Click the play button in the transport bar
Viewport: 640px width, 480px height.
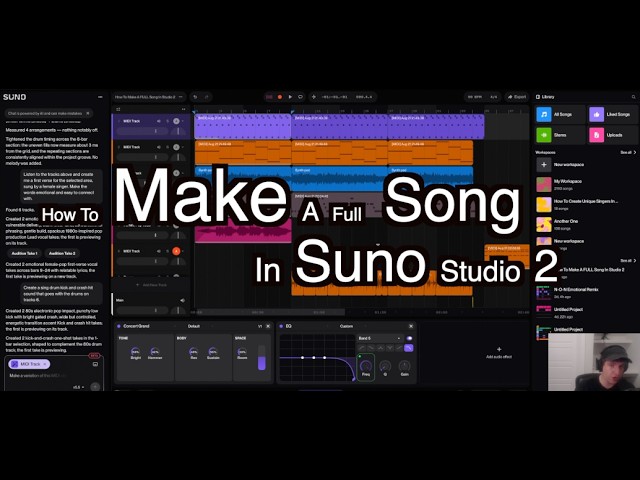click(x=290, y=97)
